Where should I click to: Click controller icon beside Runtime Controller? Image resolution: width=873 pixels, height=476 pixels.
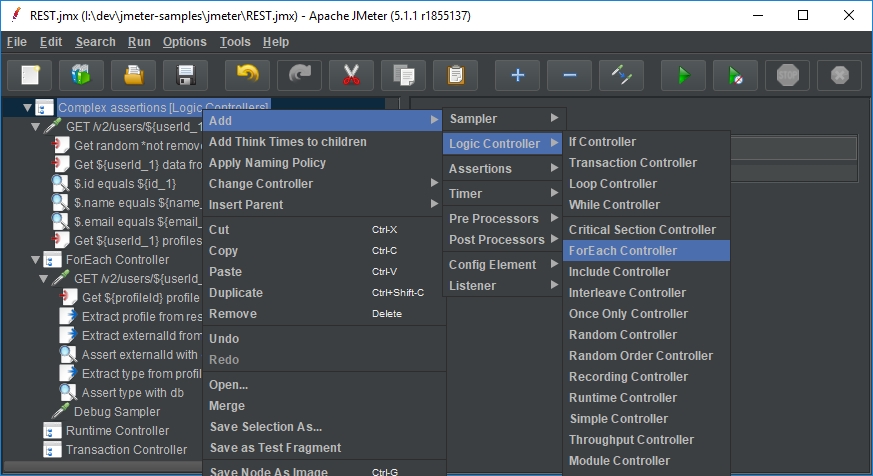(x=52, y=430)
